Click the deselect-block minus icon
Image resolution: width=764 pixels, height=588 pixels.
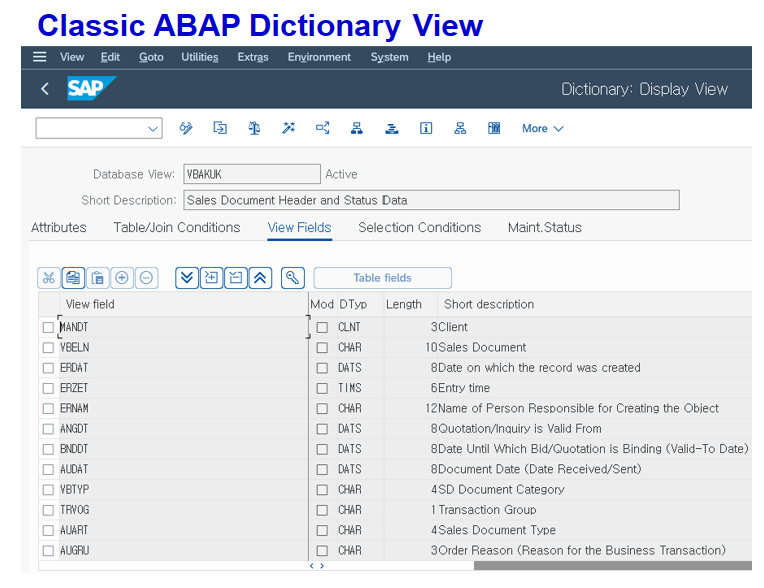(x=236, y=278)
